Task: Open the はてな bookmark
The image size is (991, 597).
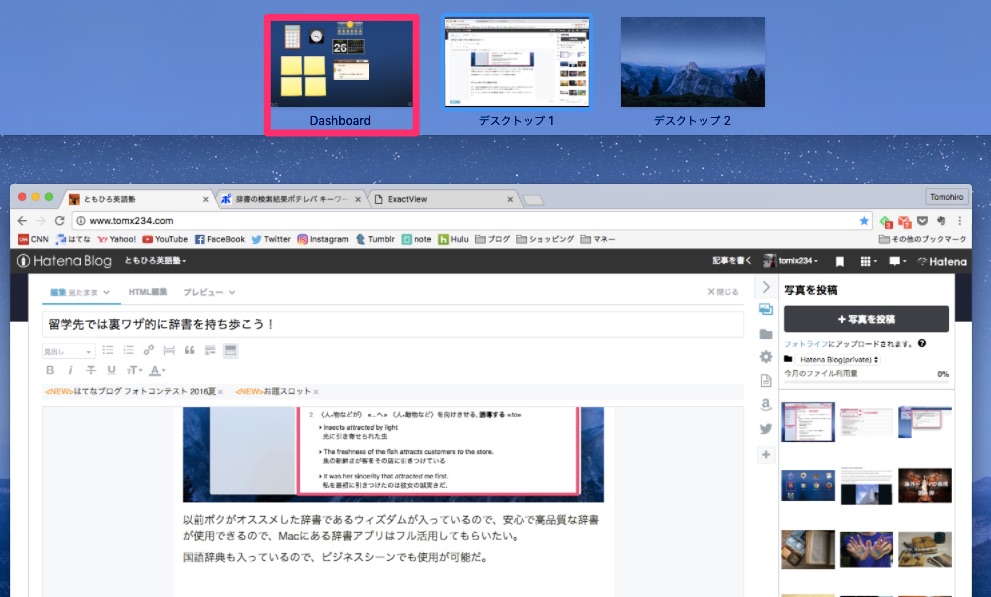Action: click(x=73, y=239)
